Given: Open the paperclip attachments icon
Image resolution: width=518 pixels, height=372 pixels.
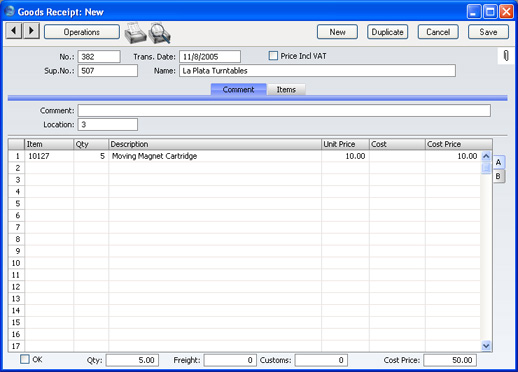Looking at the screenshot, I should coord(506,56).
